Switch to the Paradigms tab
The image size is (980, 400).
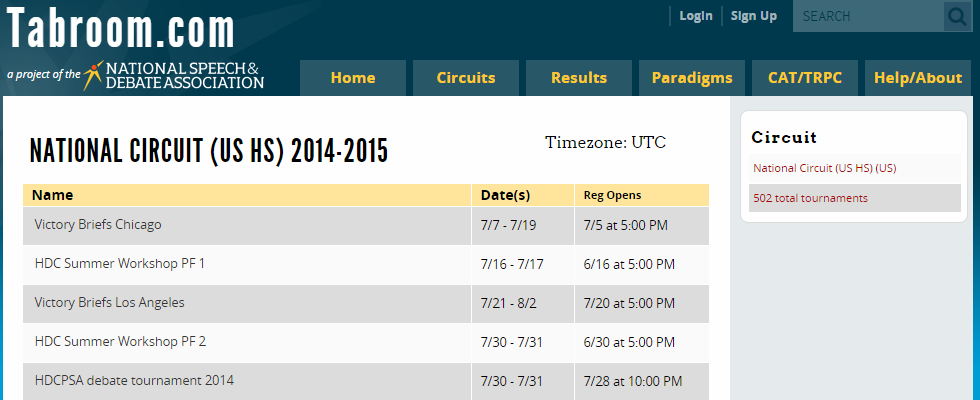692,78
